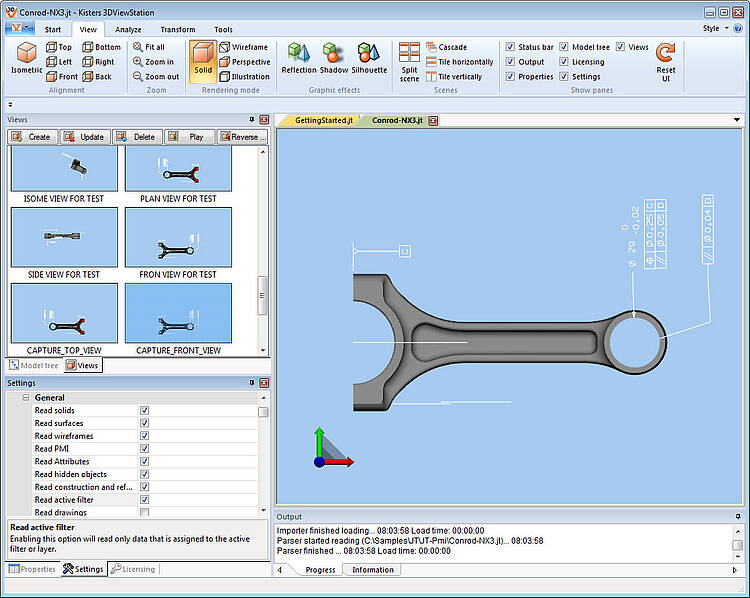This screenshot has width=750, height=598.
Task: Pin the Views panel
Action: coord(252,119)
